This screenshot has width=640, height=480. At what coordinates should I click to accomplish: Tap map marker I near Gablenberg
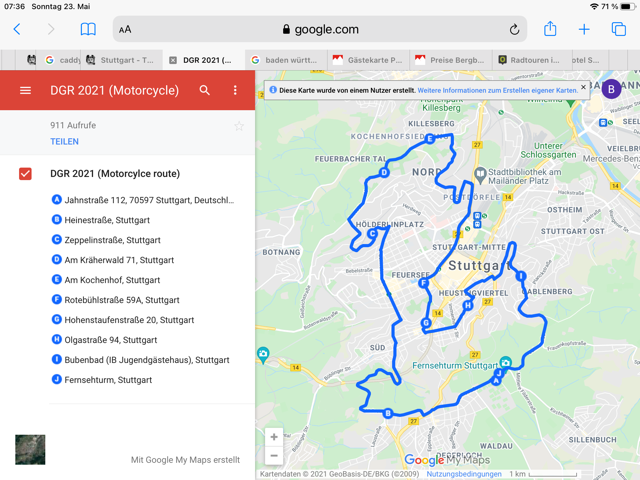(520, 276)
